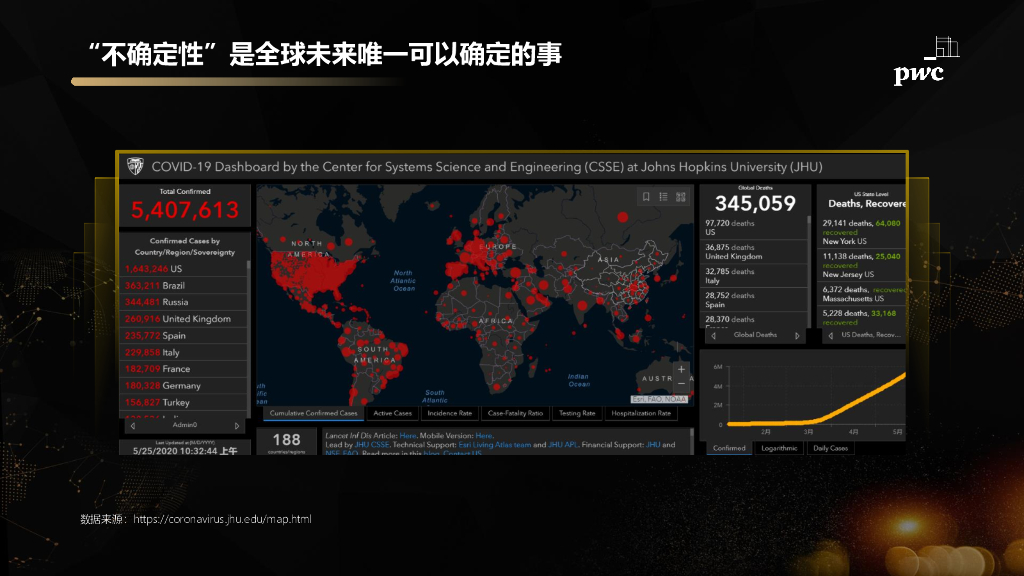Click the left arrow beside US Deaths, Recov...

point(831,336)
